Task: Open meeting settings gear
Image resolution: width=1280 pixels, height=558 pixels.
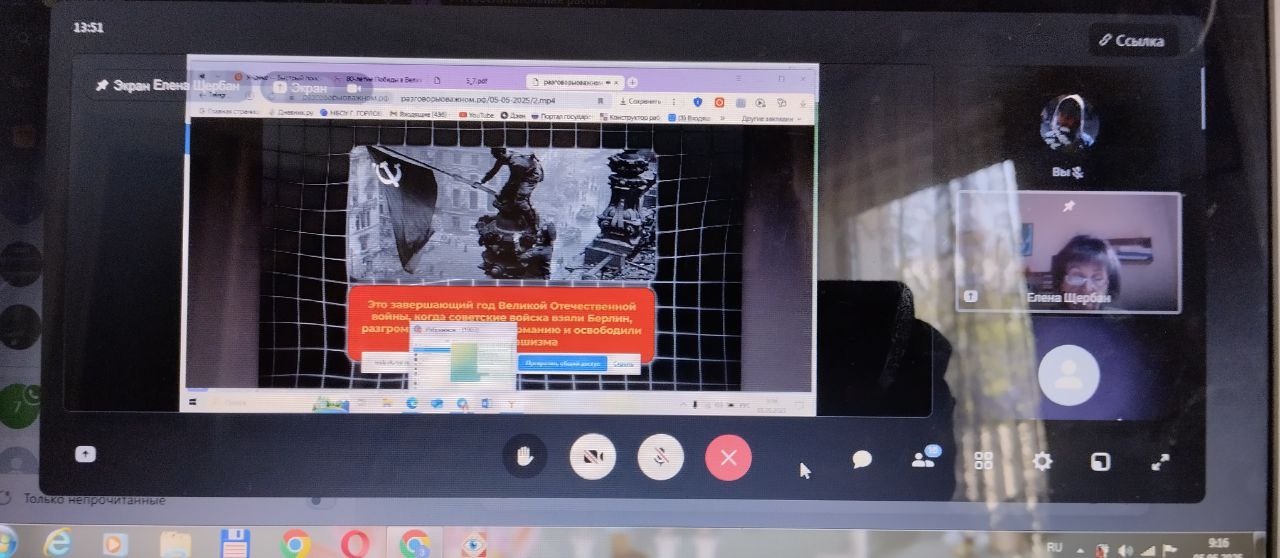Action: coord(1042,461)
